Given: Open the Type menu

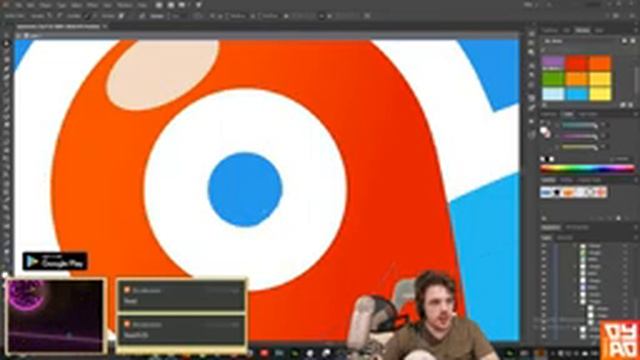Looking at the screenshot, I should (62, 6).
